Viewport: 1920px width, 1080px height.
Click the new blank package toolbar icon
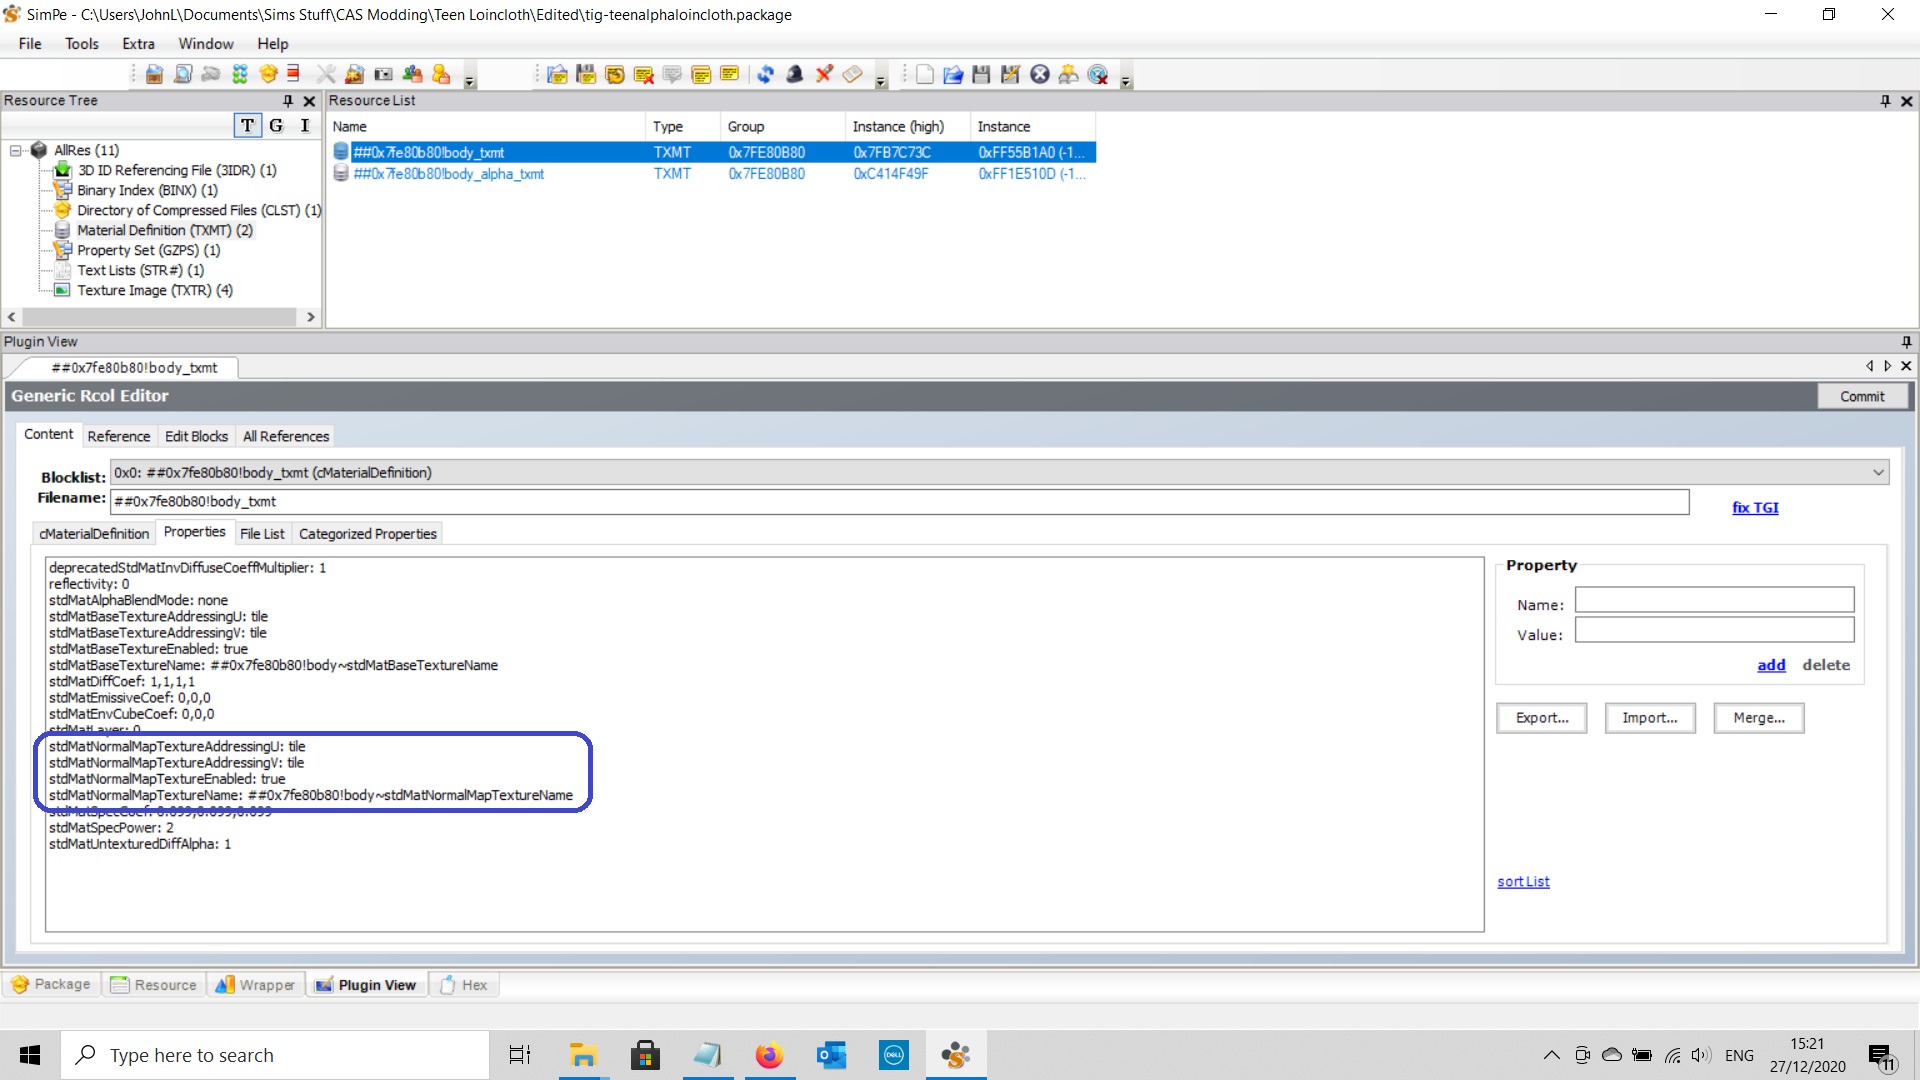924,74
